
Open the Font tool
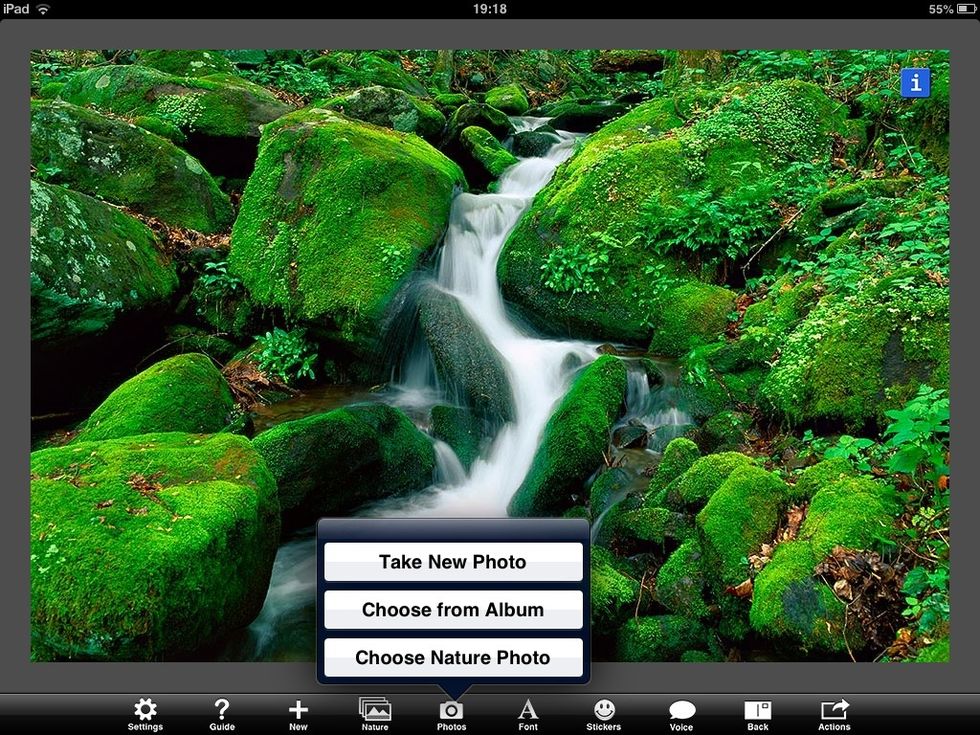click(527, 712)
